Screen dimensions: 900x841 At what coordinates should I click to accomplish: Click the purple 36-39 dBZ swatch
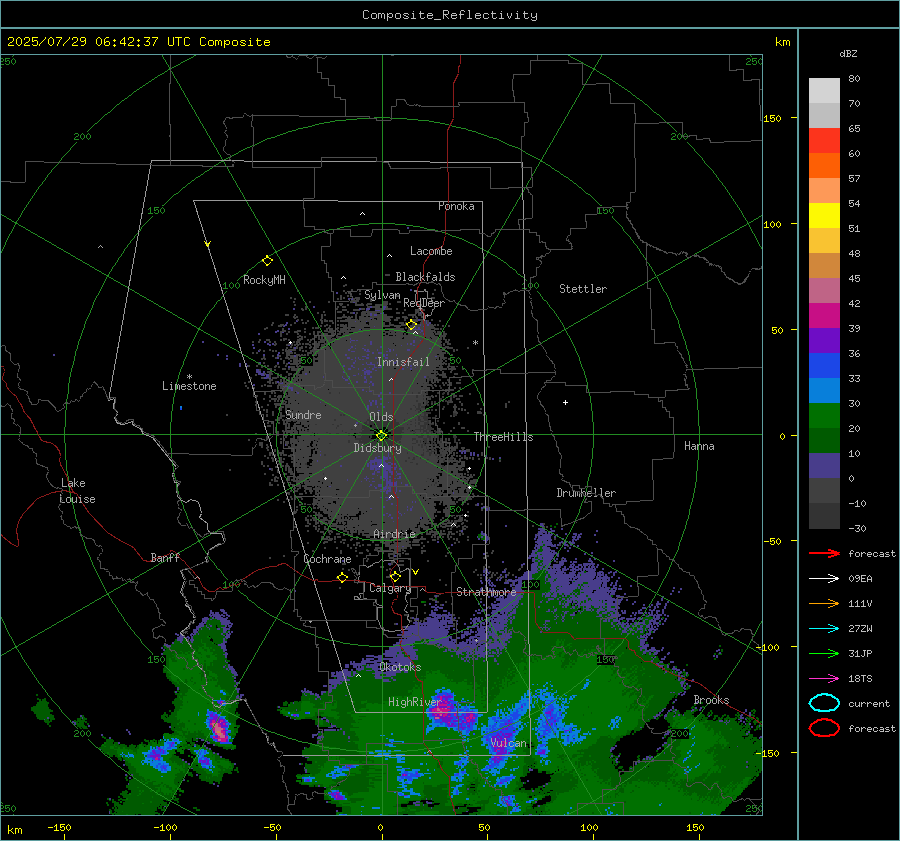click(x=824, y=341)
